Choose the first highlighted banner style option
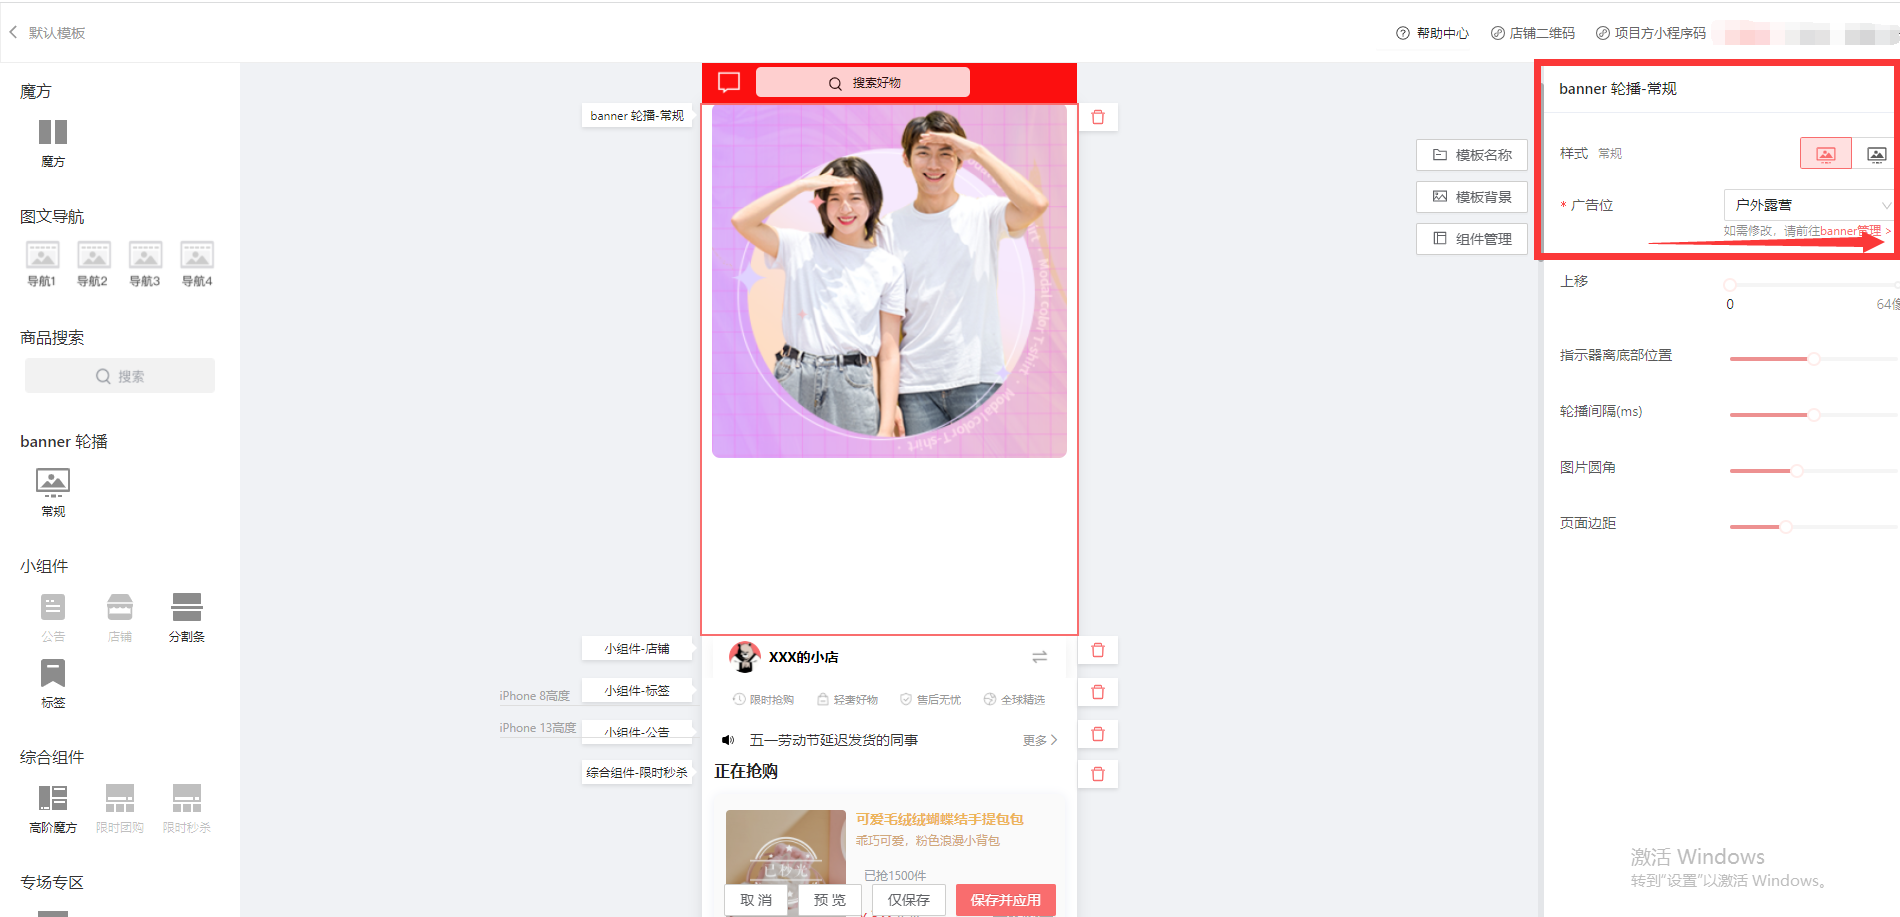 [1825, 154]
